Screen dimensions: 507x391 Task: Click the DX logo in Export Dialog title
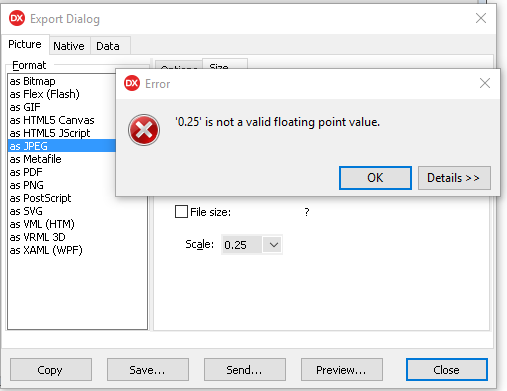point(17,18)
